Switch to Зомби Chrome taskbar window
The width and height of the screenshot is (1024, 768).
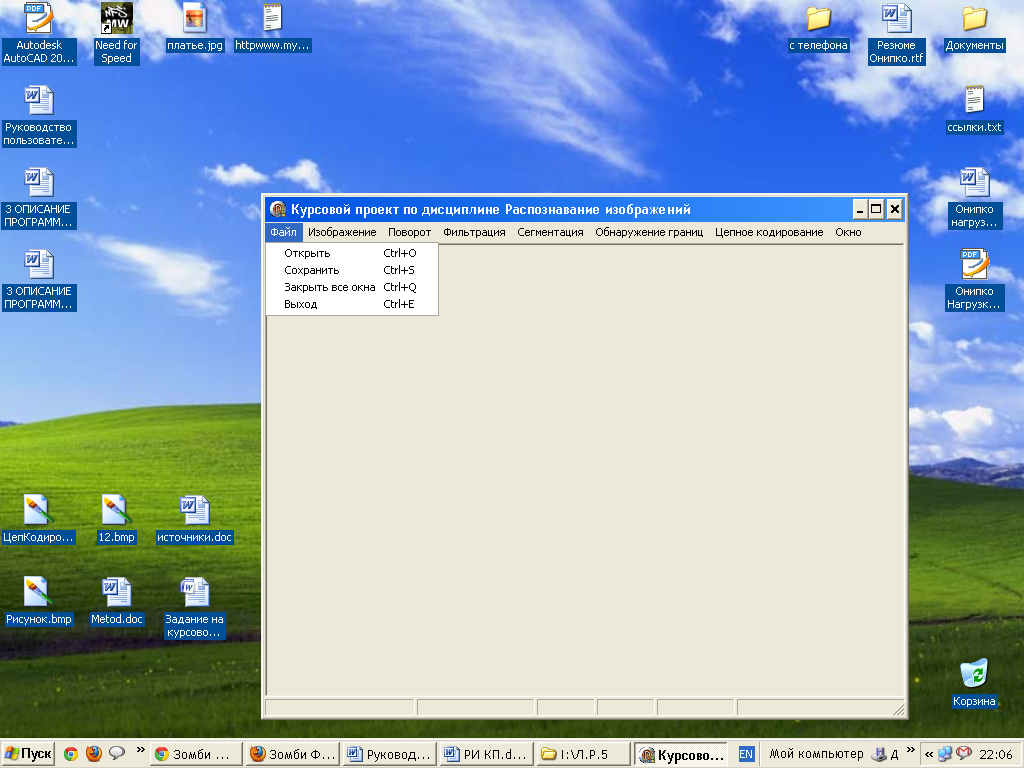[196, 754]
